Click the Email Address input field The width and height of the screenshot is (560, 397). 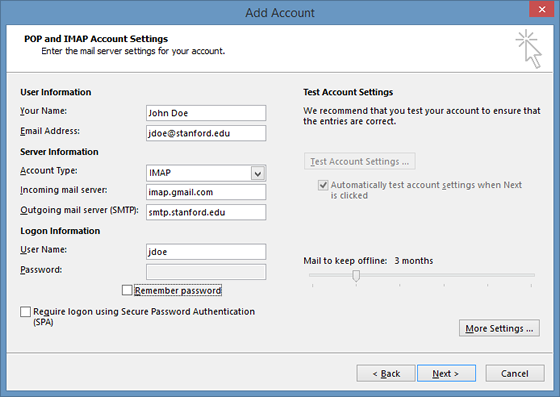pos(206,133)
